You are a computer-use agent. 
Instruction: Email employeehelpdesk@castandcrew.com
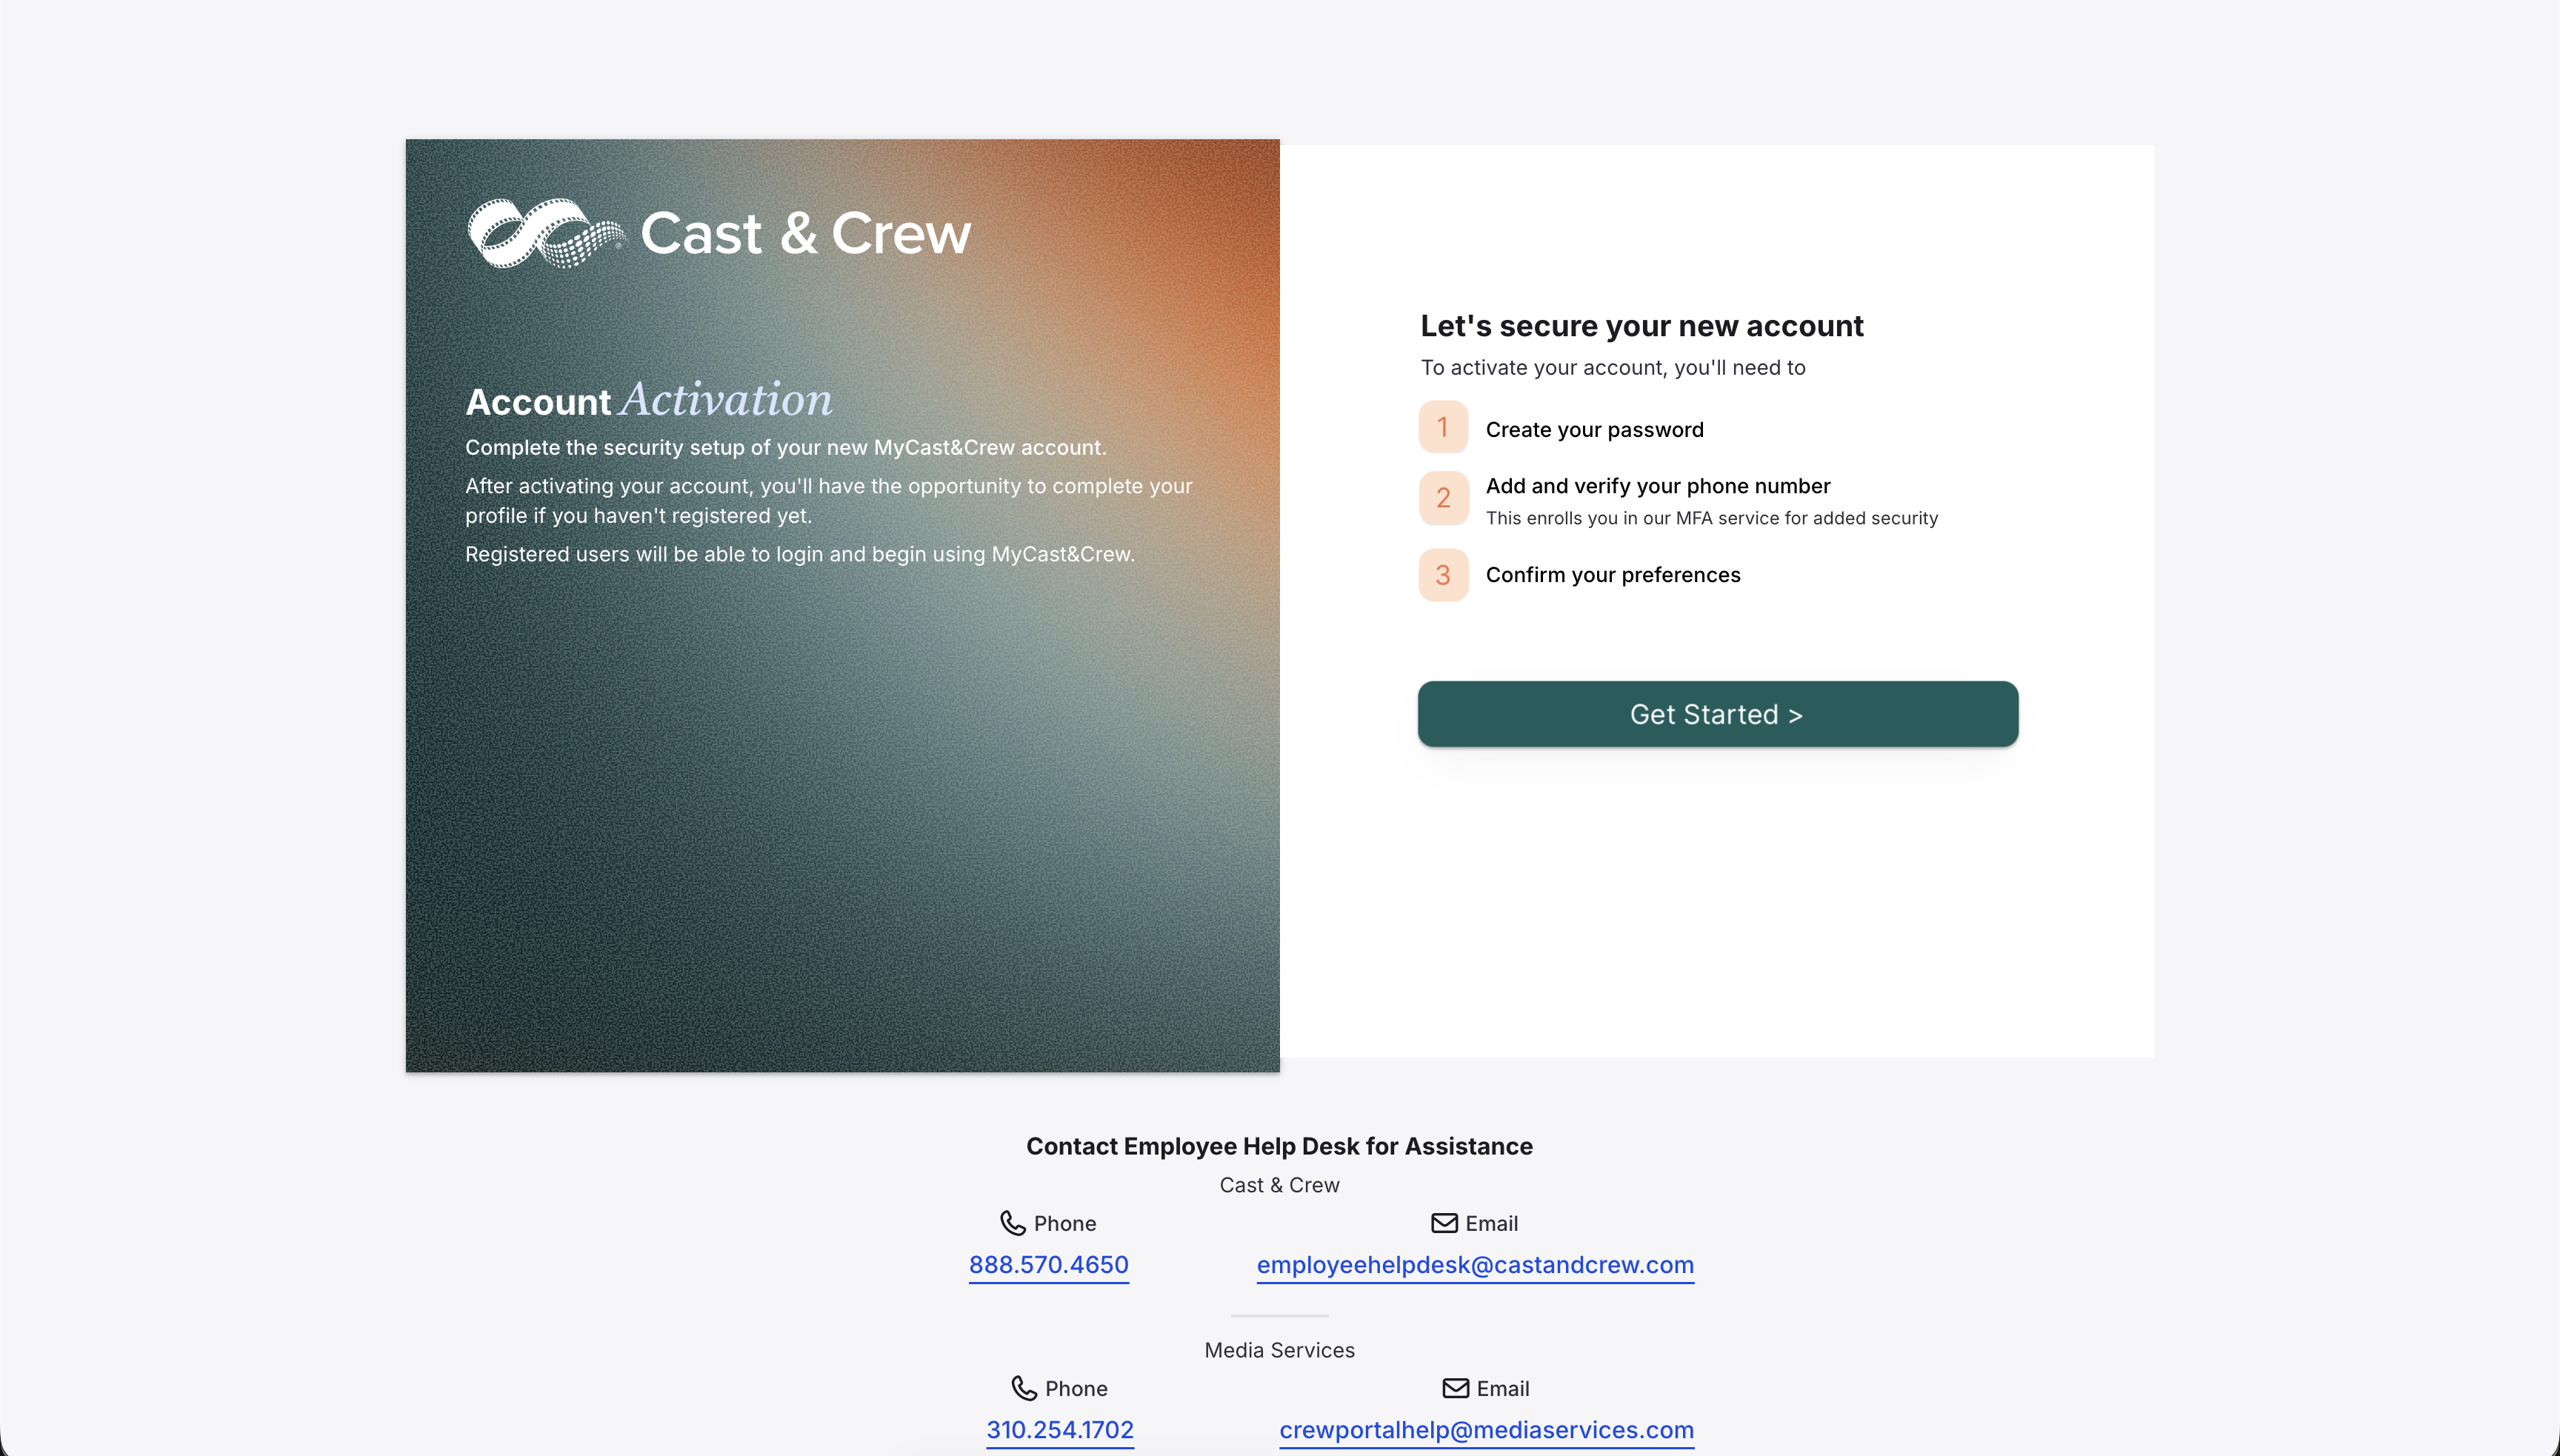(1475, 1265)
